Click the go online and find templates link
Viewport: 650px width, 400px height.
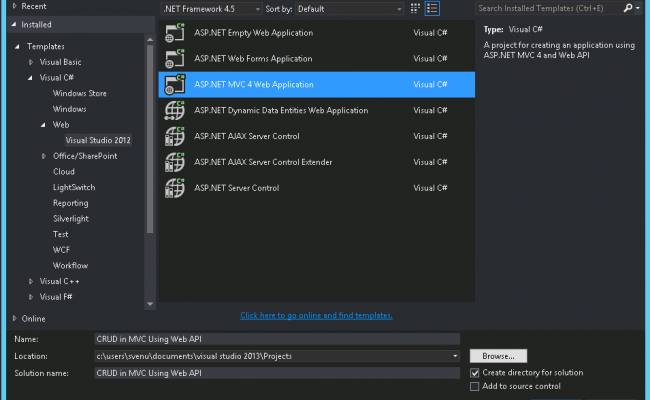[x=316, y=315]
